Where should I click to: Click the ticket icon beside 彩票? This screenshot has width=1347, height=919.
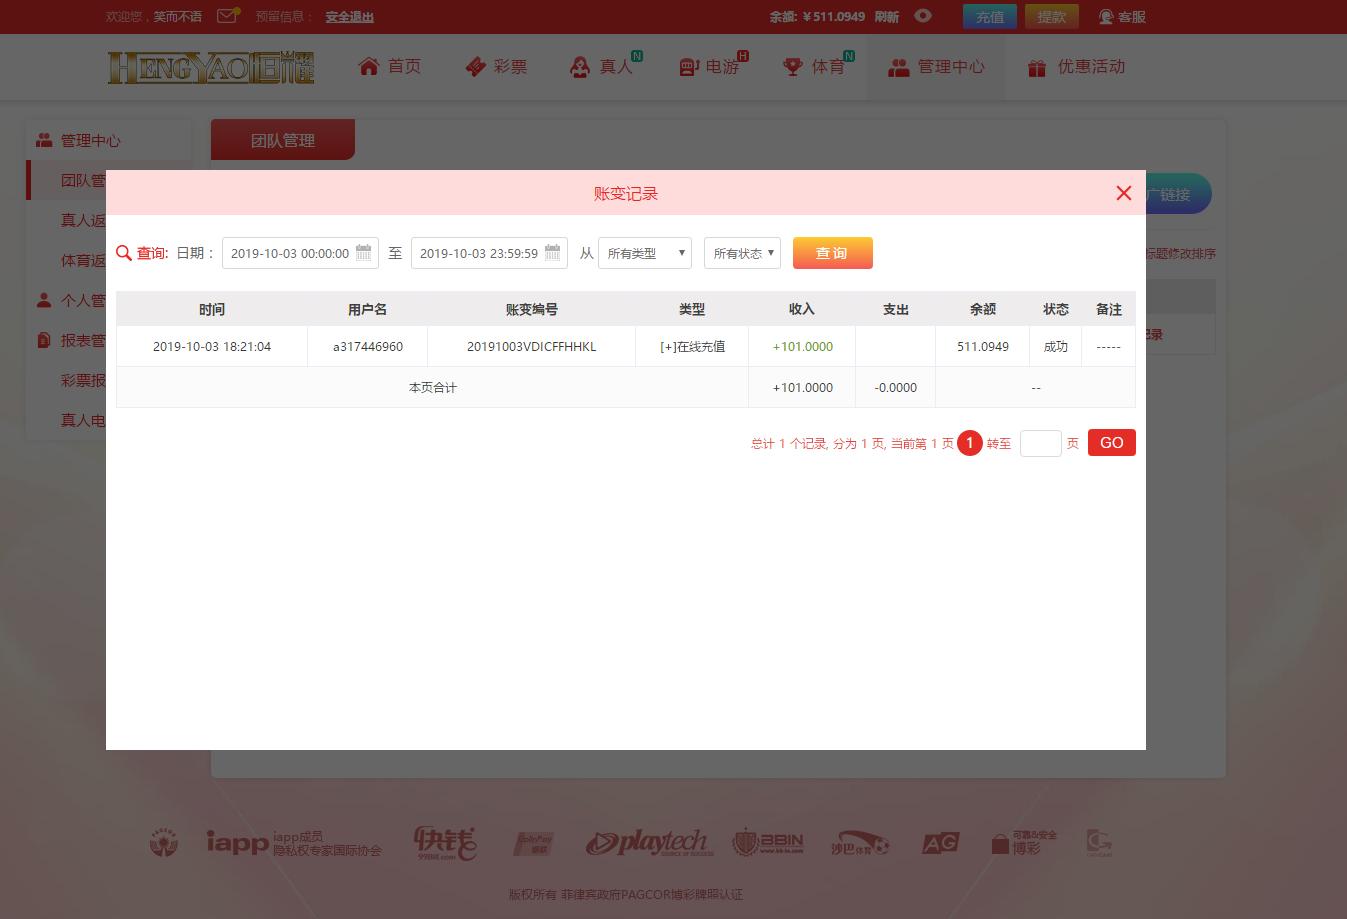(x=476, y=67)
